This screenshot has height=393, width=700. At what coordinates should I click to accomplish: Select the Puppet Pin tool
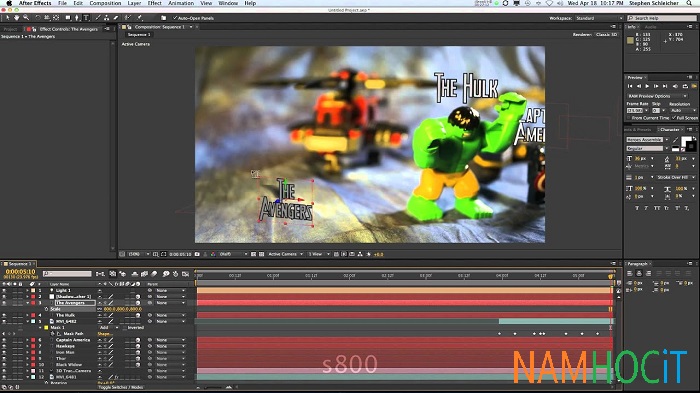click(x=140, y=18)
